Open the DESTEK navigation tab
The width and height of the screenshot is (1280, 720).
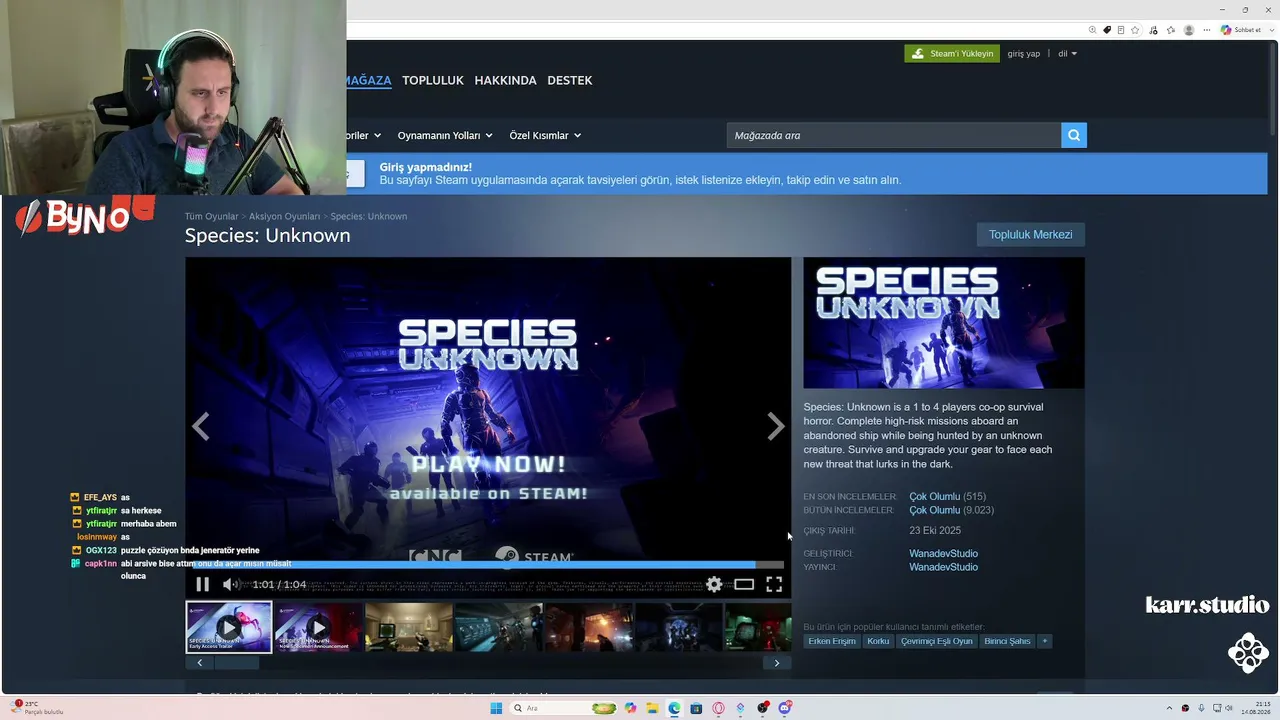point(570,80)
